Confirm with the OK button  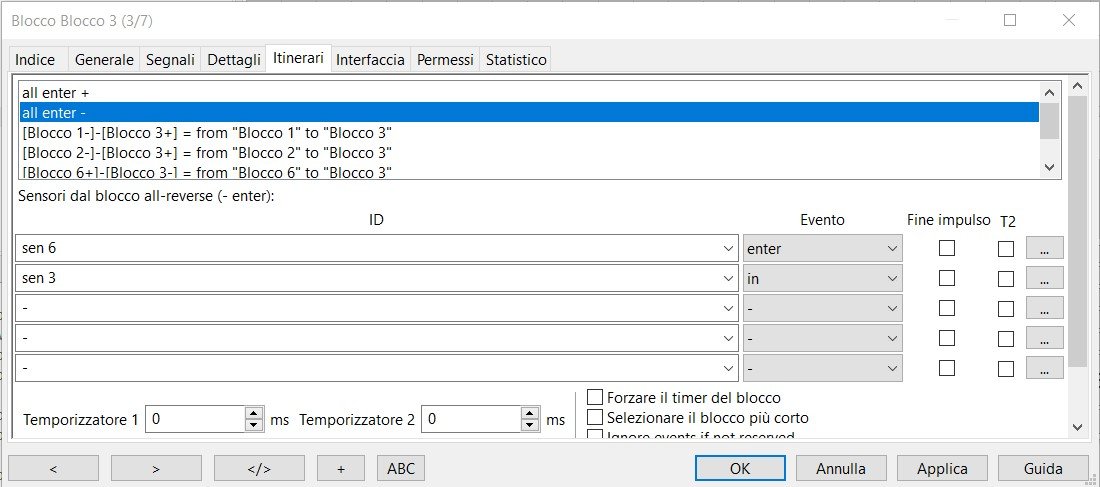click(740, 468)
